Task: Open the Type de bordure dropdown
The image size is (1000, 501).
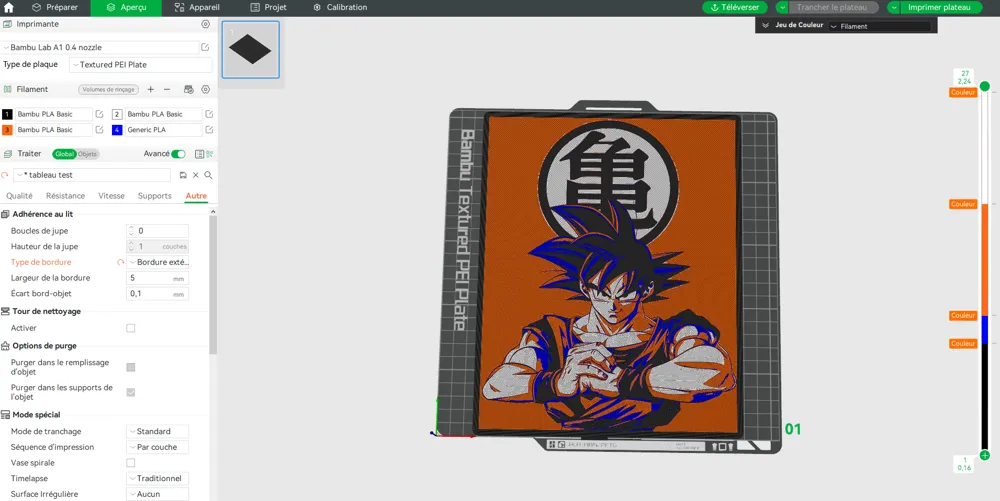Action: tap(158, 262)
